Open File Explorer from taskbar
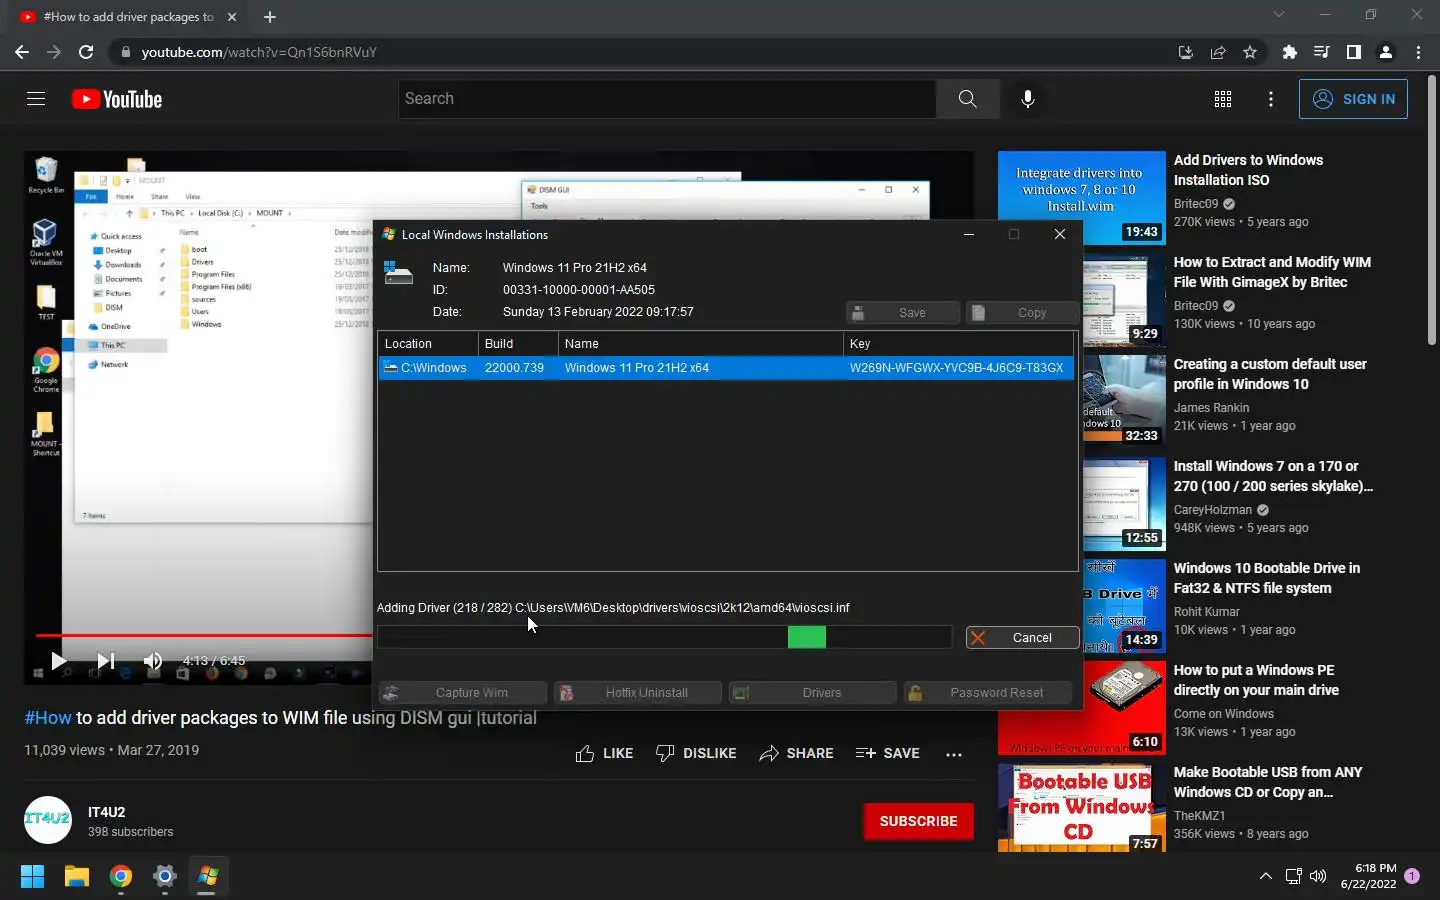This screenshot has height=900, width=1440. (77, 877)
